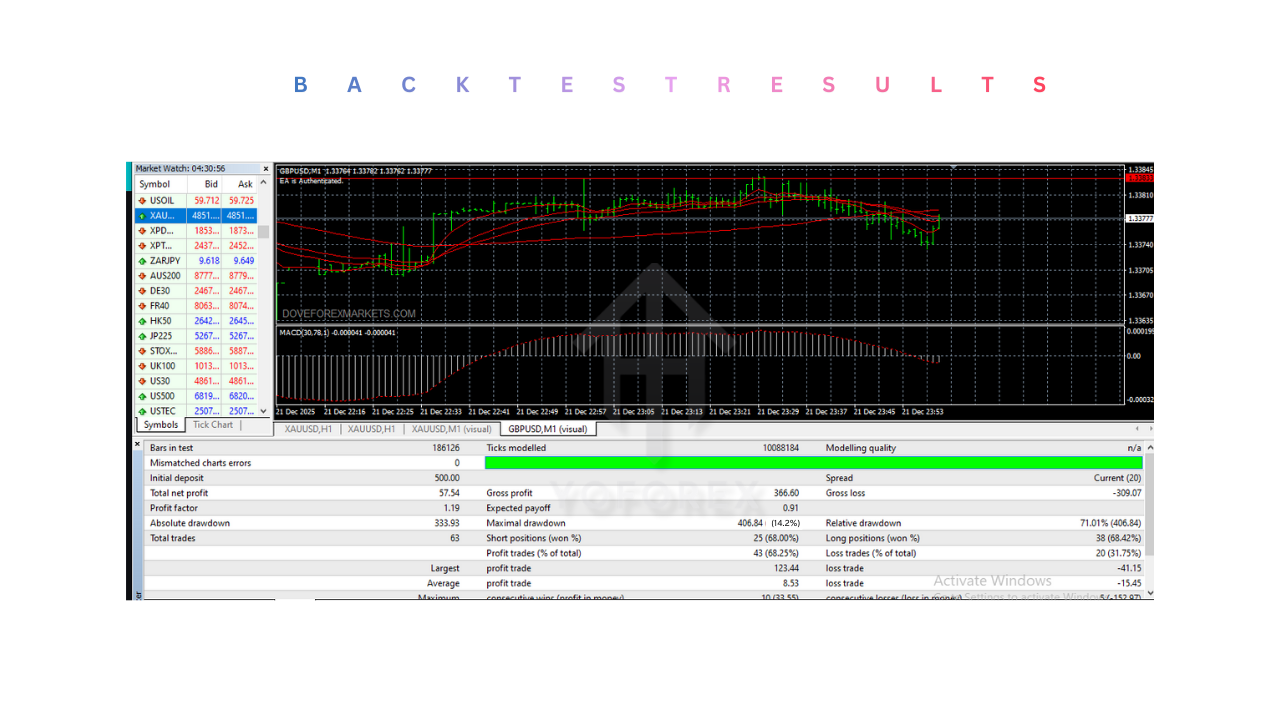Click the Market Watch scroll-down chevron
This screenshot has width=1280, height=720.
click(x=265, y=410)
